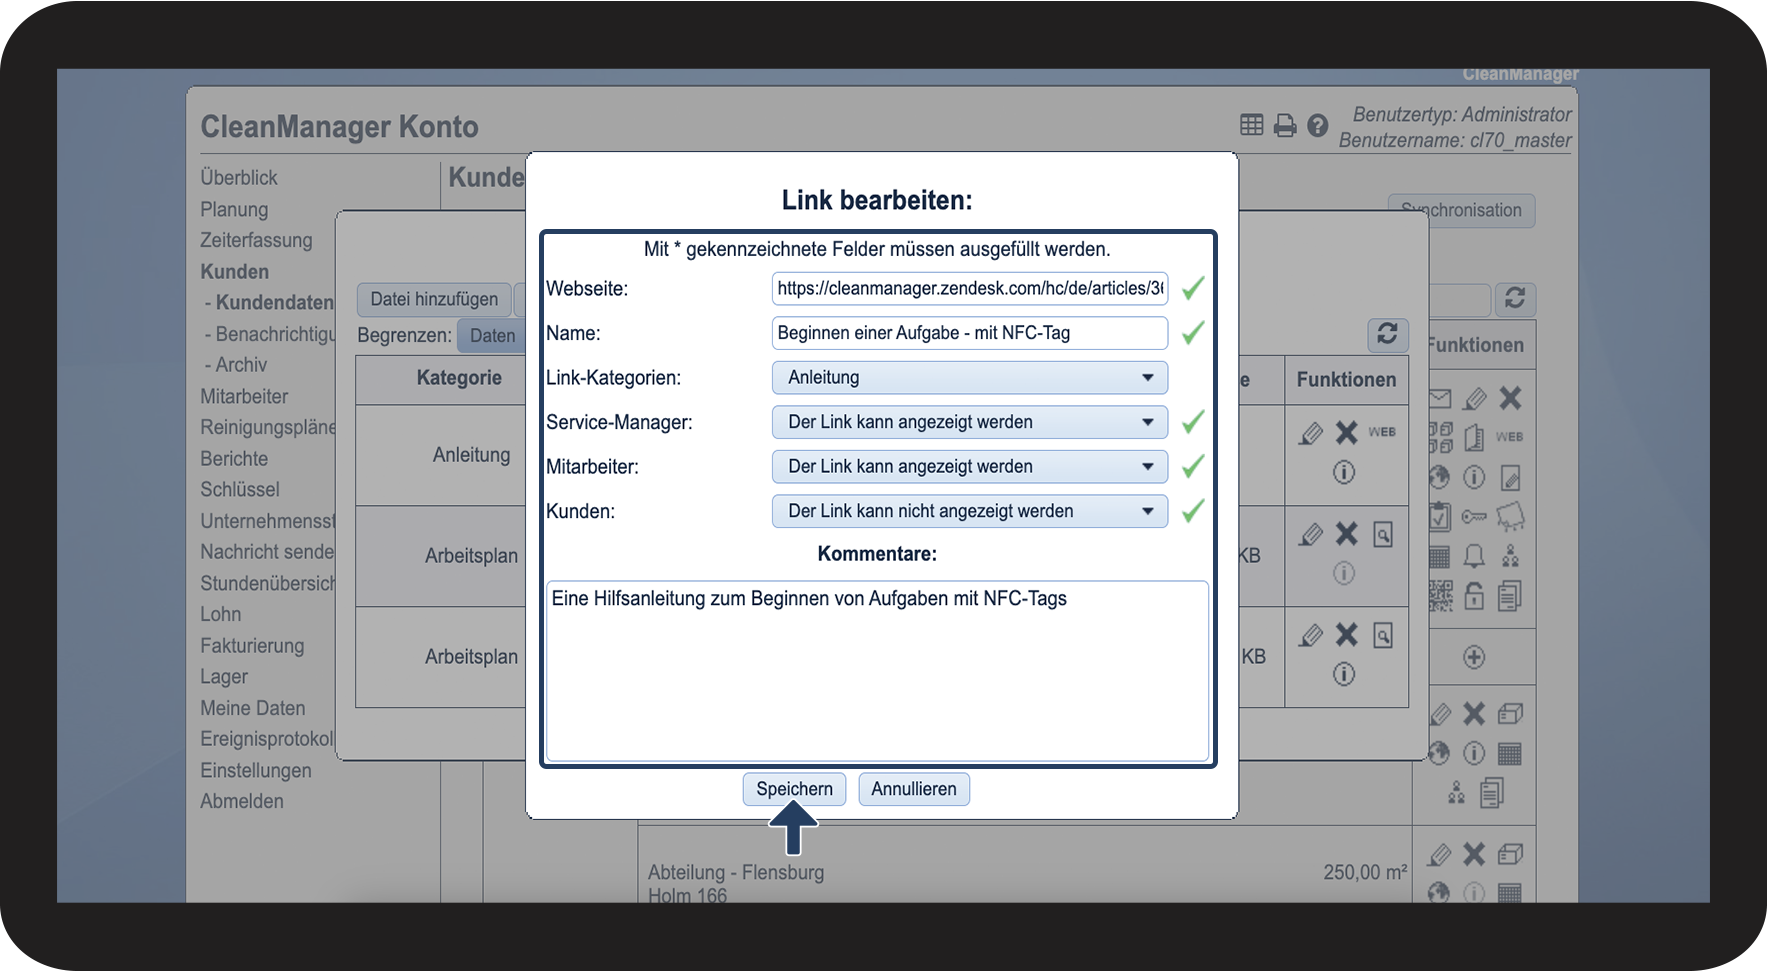Click into the Webseite URL field
1767x971 pixels.
(970, 289)
